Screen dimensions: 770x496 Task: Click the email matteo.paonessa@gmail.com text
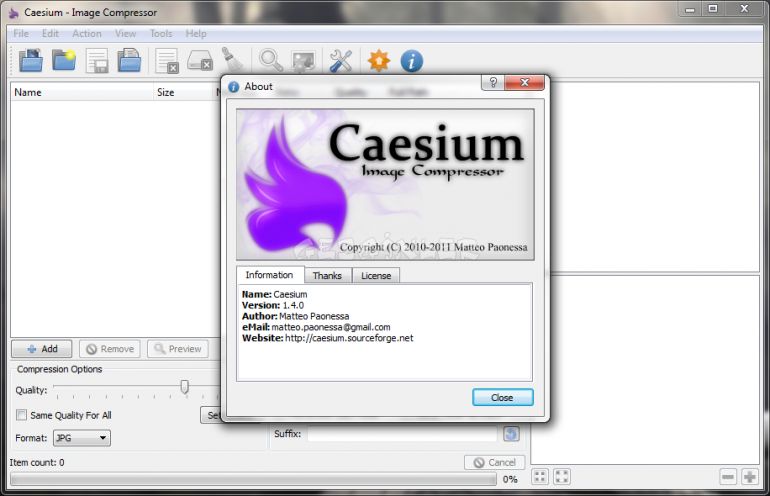(x=331, y=327)
